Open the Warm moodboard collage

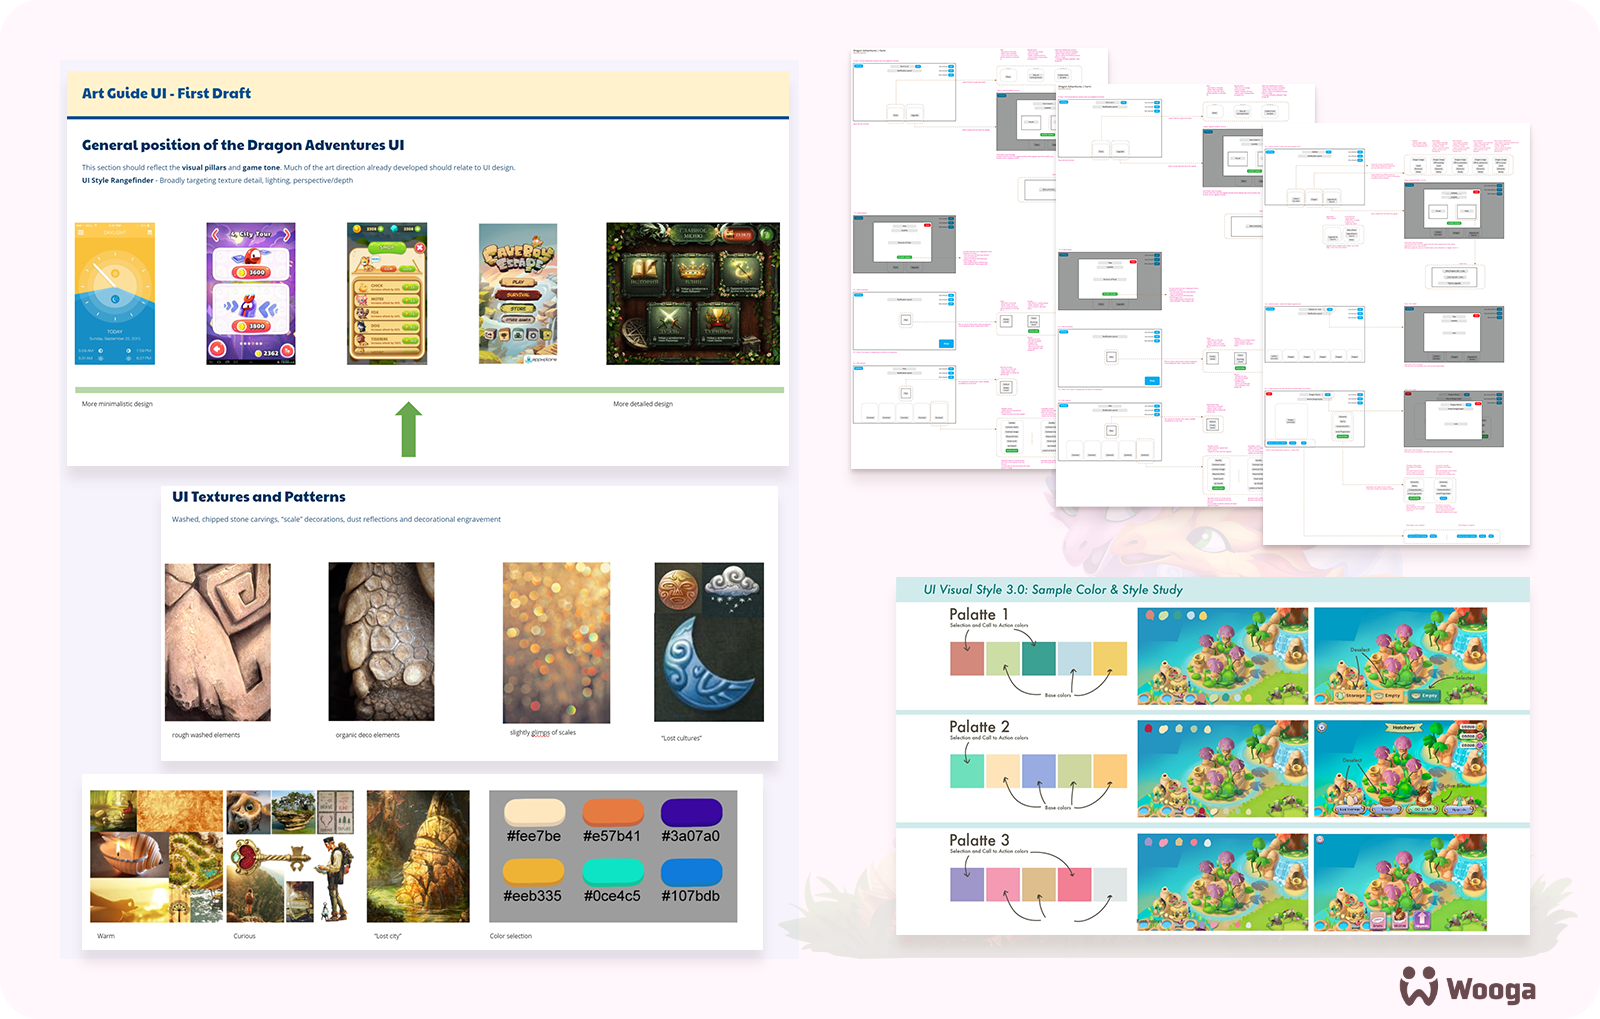point(157,856)
